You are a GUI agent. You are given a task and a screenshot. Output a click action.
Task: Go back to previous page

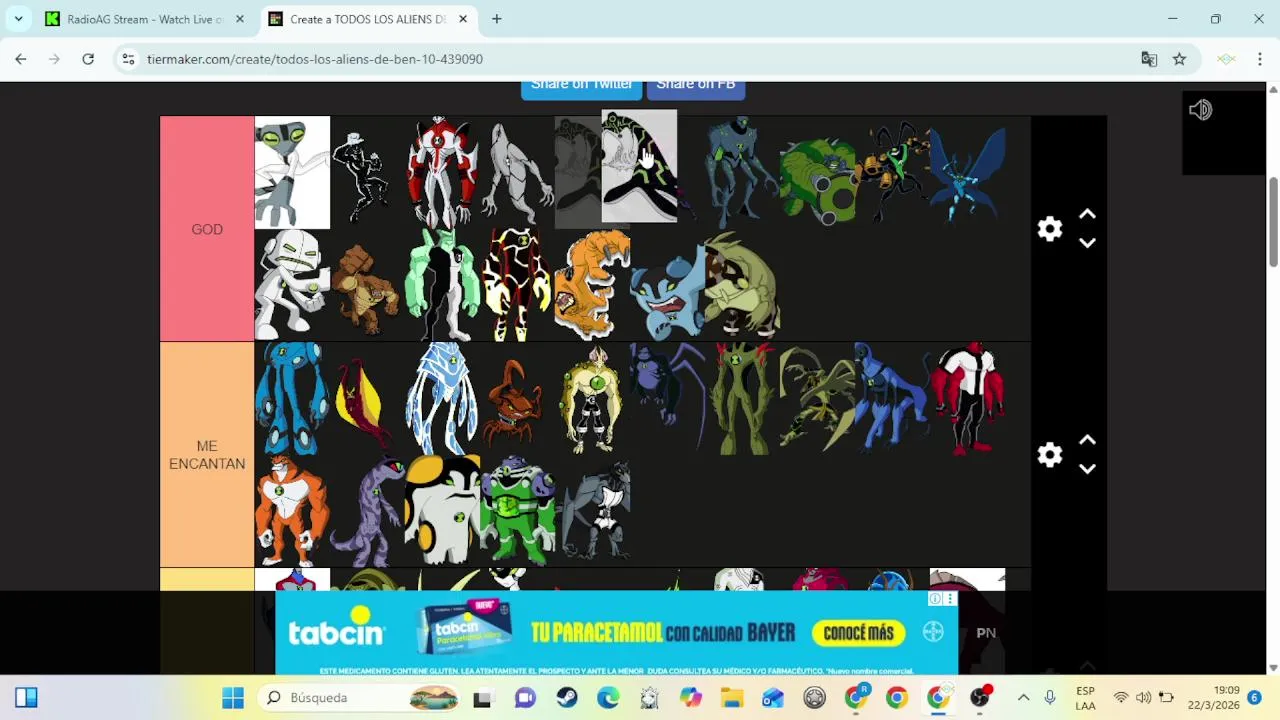click(22, 59)
